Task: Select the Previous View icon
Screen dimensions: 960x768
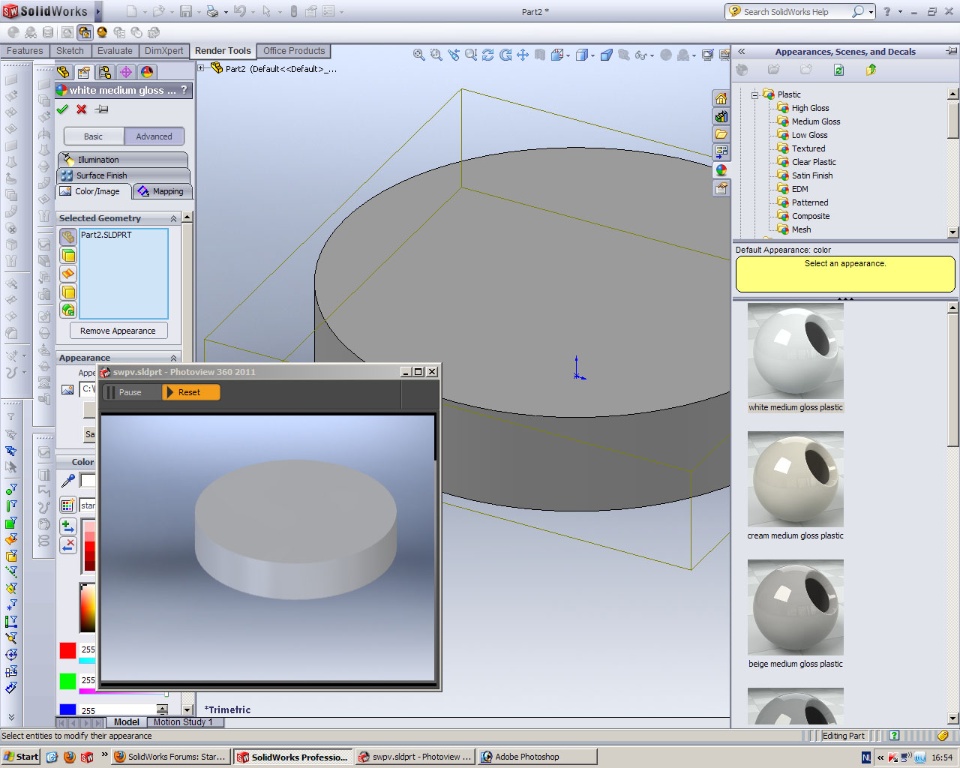Action: 454,55
